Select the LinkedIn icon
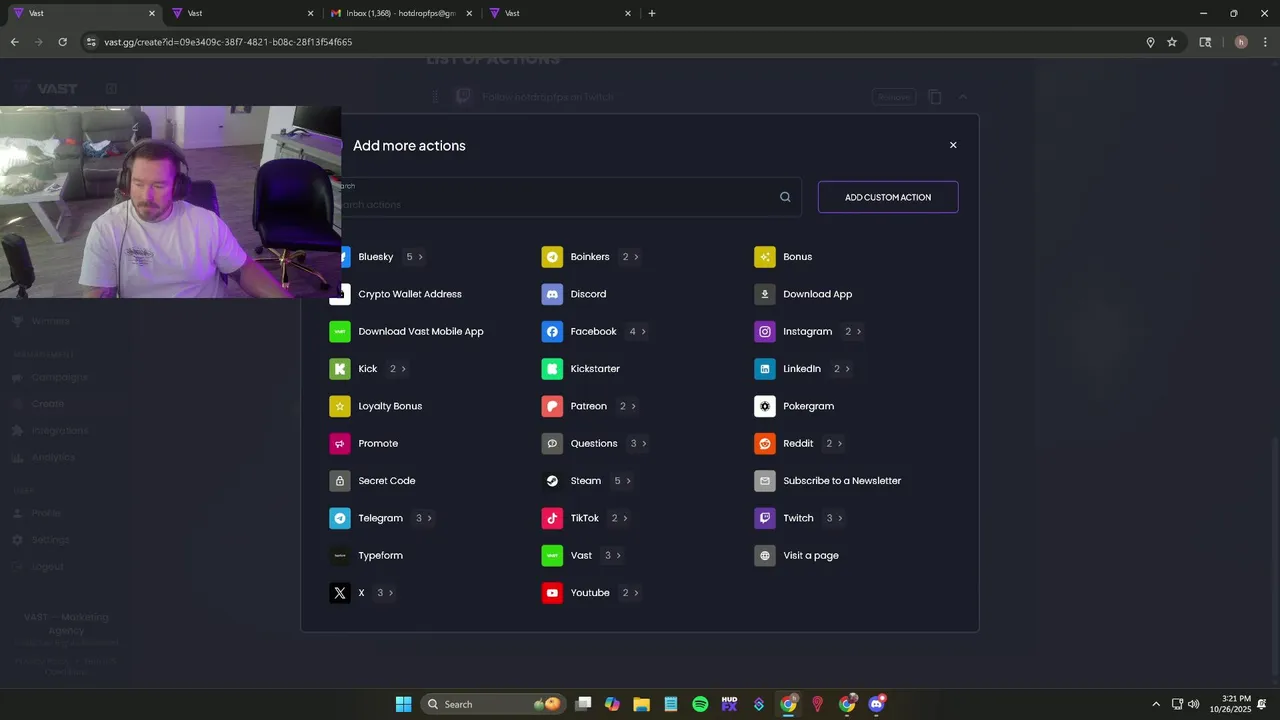1280x720 pixels. pyautogui.click(x=765, y=369)
